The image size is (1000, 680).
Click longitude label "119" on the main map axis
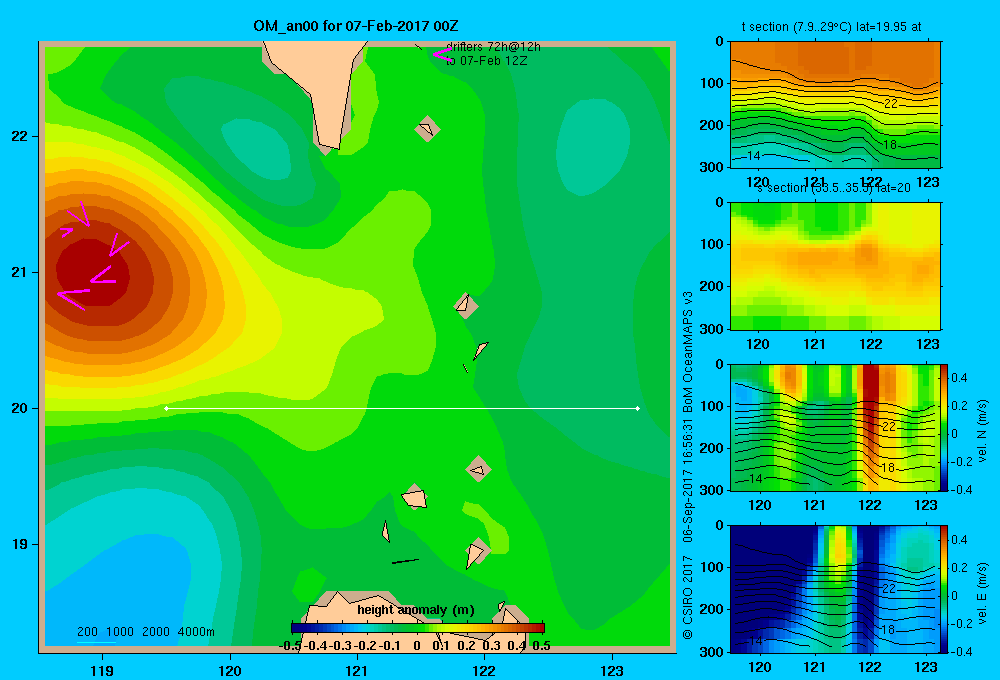(102, 670)
